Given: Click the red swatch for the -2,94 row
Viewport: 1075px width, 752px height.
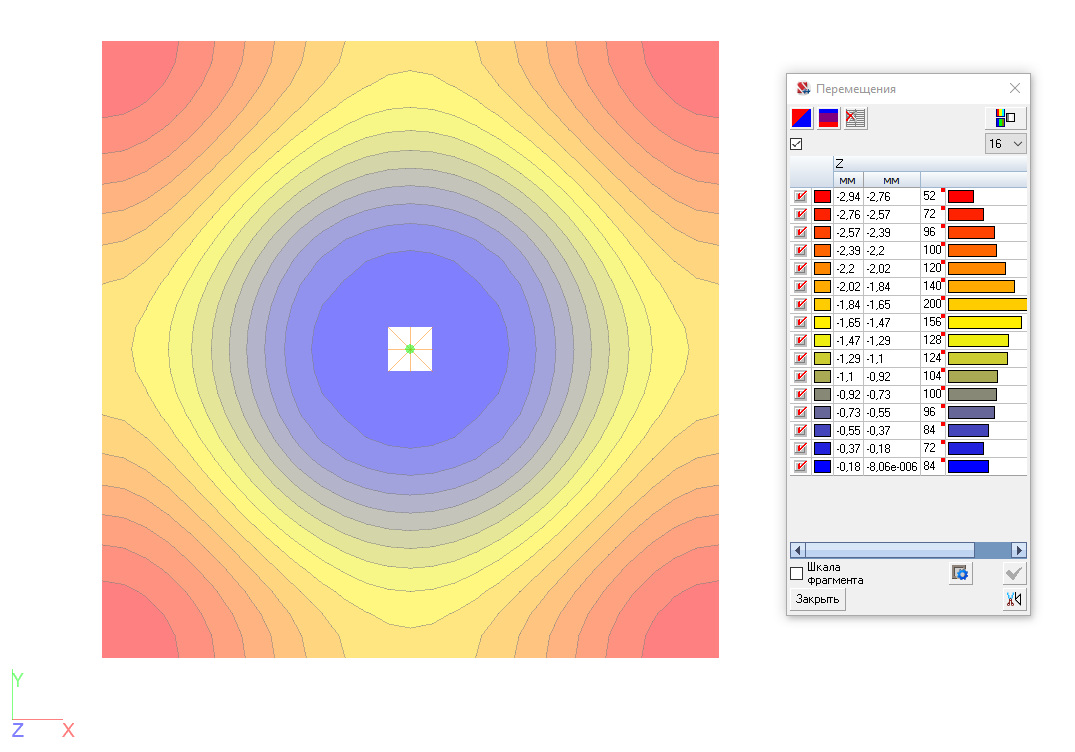Looking at the screenshot, I should pos(822,197).
